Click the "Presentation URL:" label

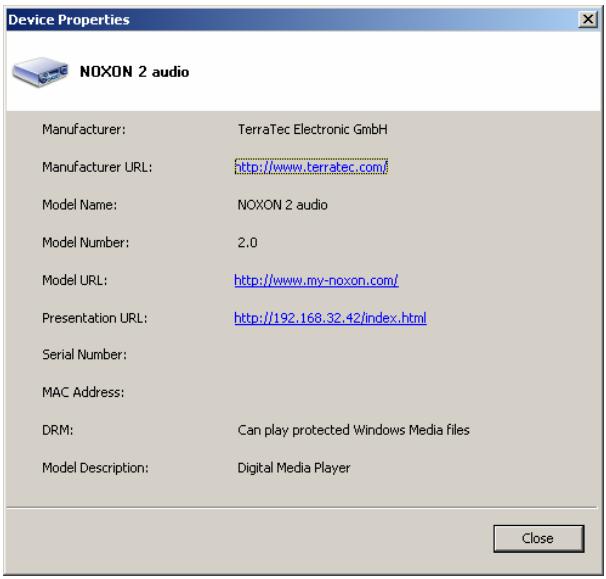[95, 318]
